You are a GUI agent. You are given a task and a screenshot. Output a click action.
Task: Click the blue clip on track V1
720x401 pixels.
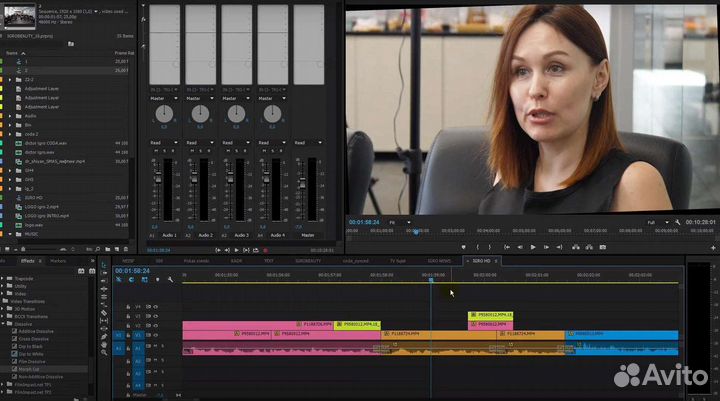pos(620,336)
